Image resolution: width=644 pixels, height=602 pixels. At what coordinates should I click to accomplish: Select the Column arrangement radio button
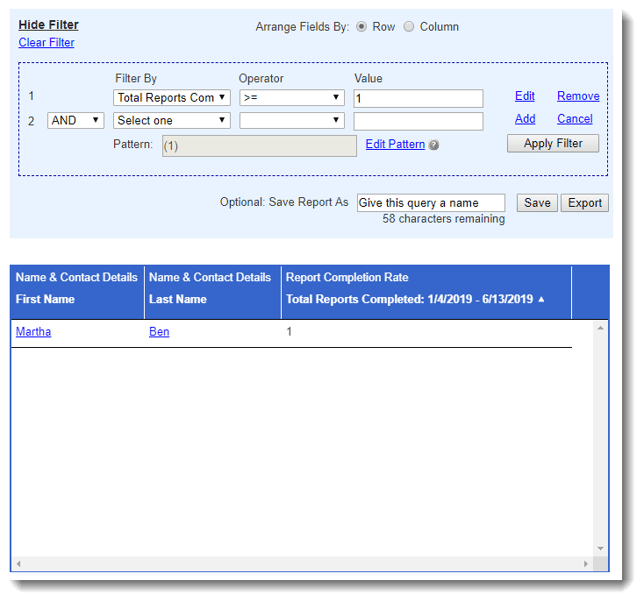[x=409, y=27]
